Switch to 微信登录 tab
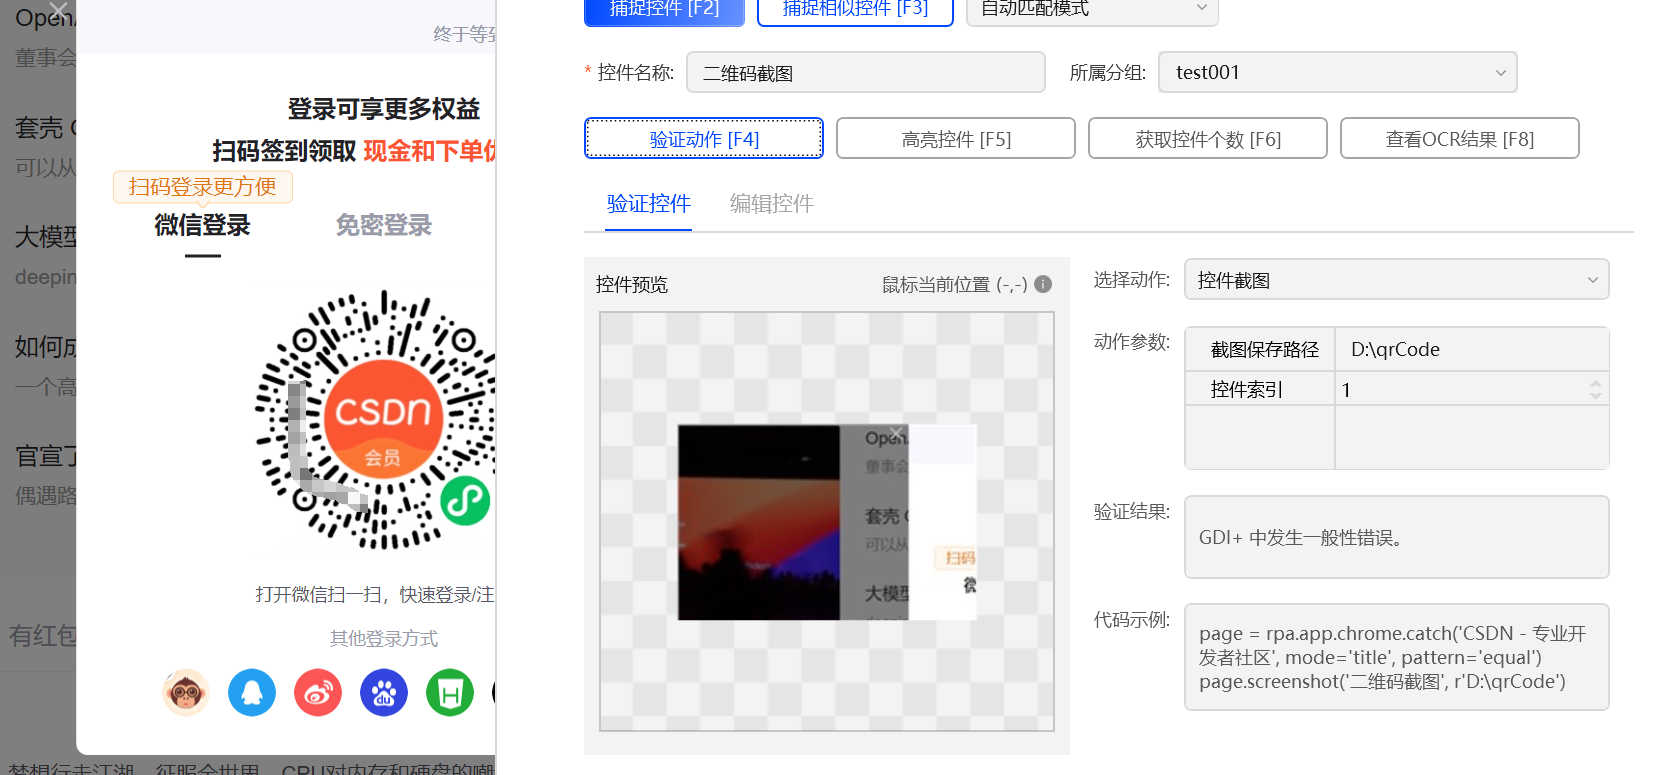The height and width of the screenshot is (775, 1675). [202, 225]
